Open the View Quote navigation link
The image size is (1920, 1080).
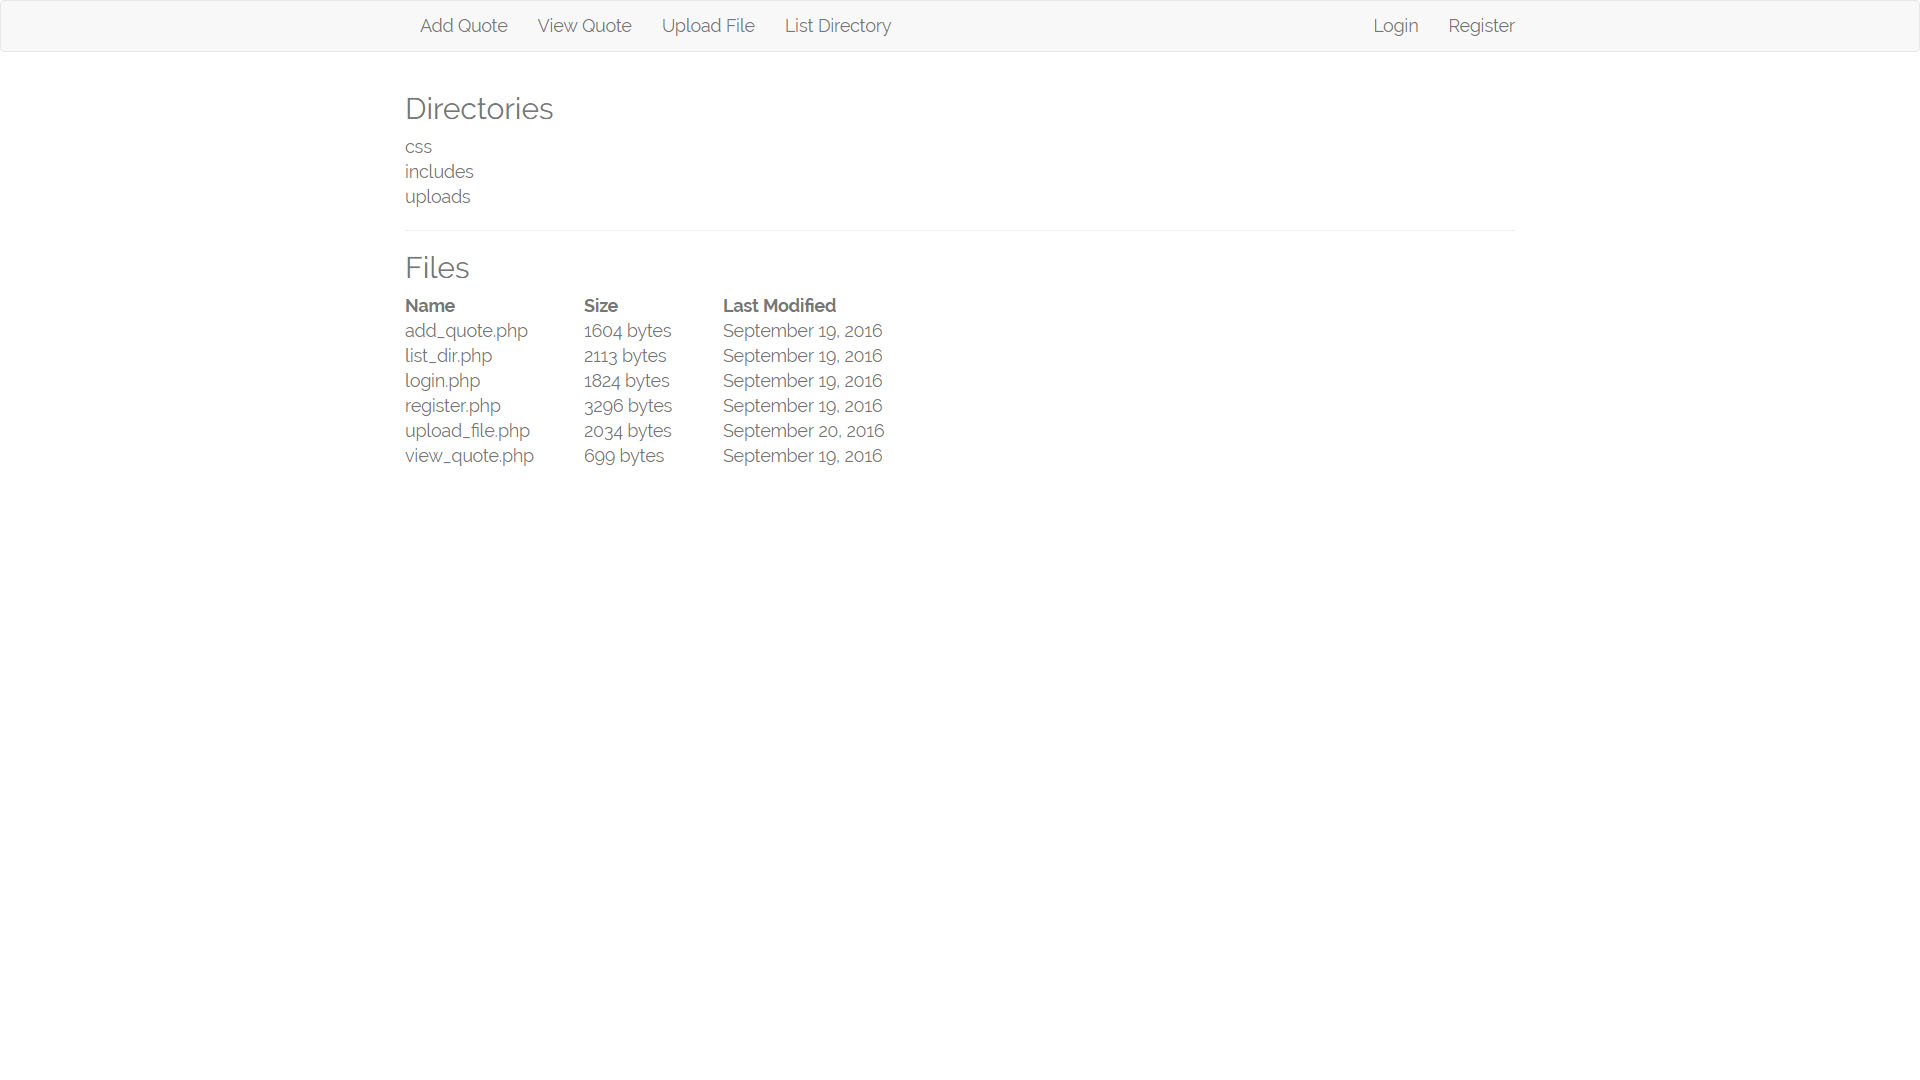coord(584,26)
